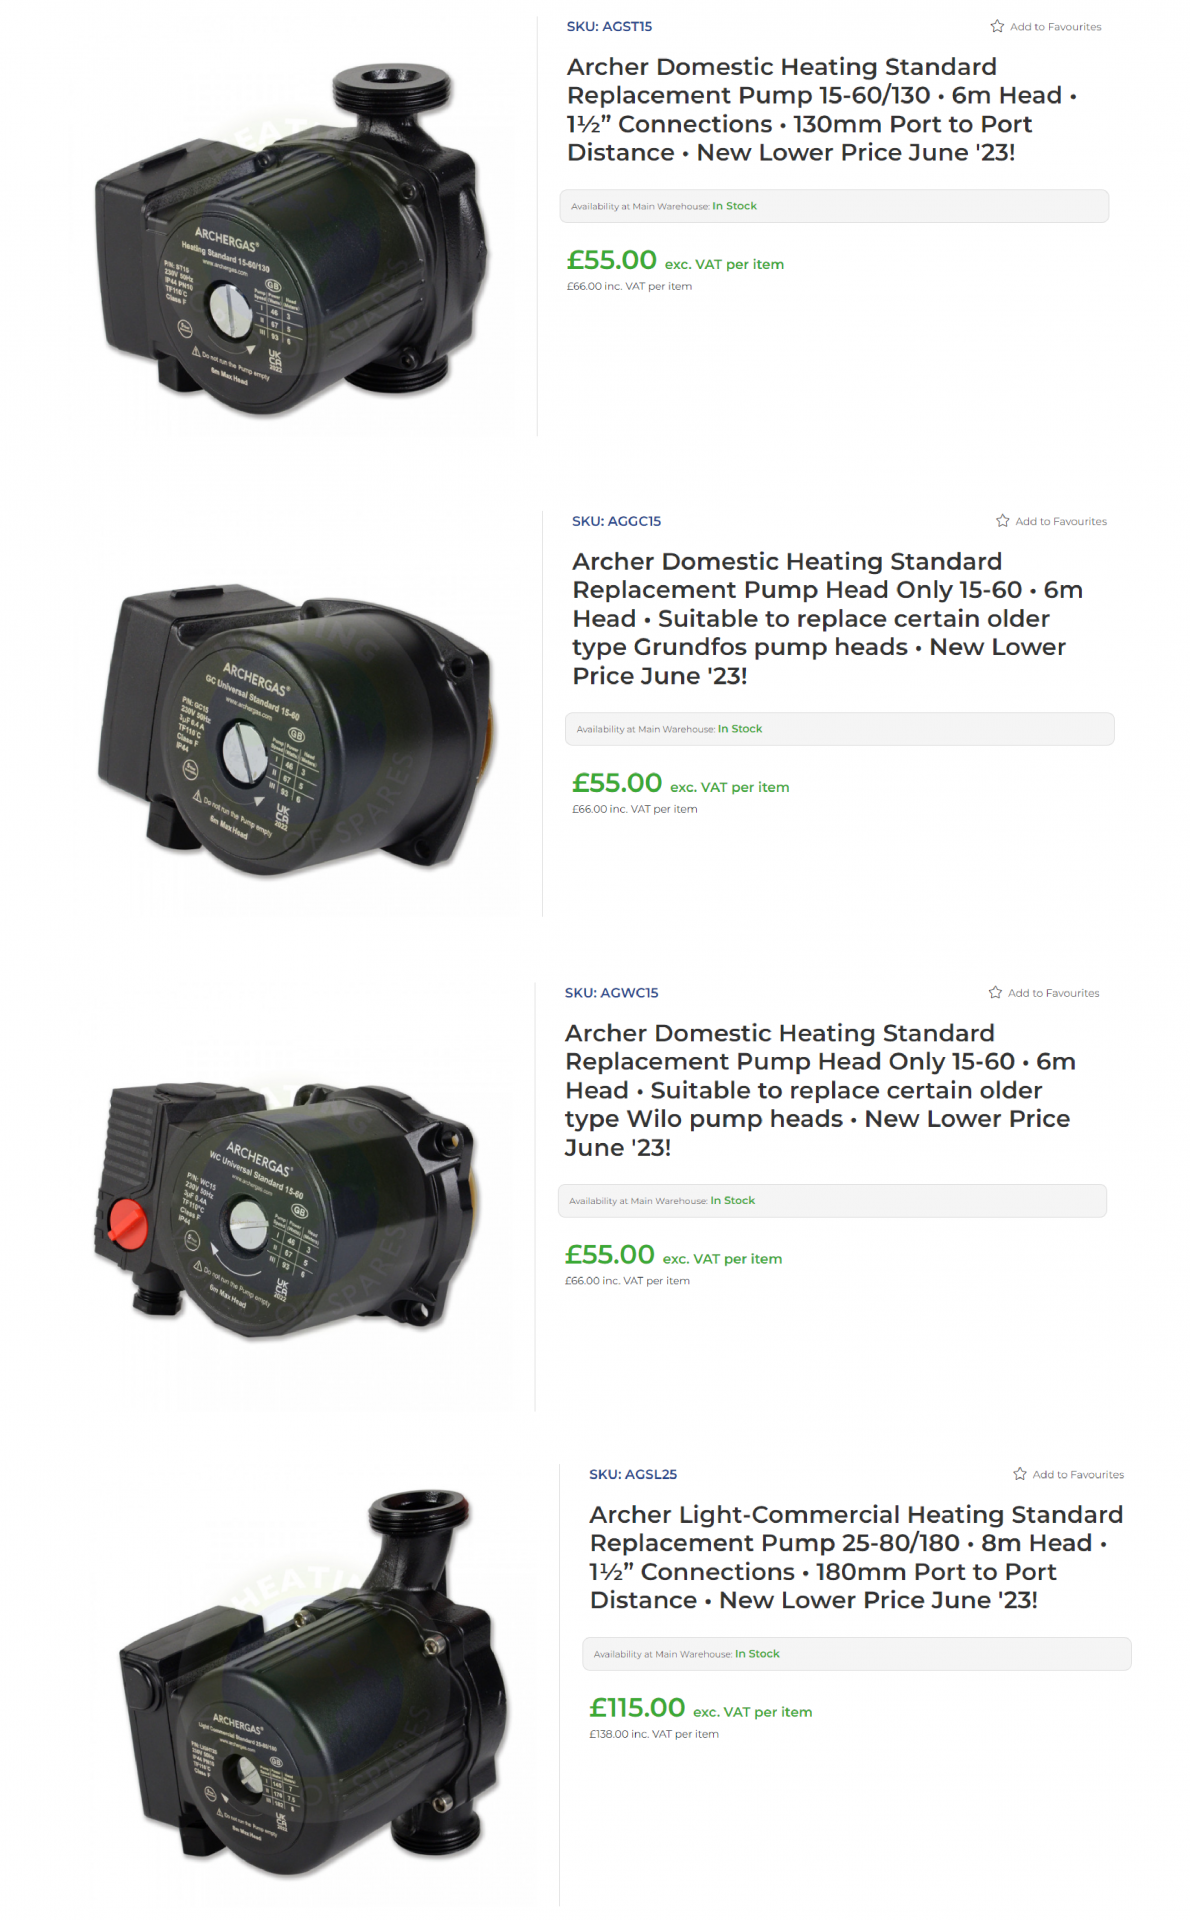
Task: Open the Light-Commercial Pump 25-80/180 title
Action: [x=856, y=1557]
